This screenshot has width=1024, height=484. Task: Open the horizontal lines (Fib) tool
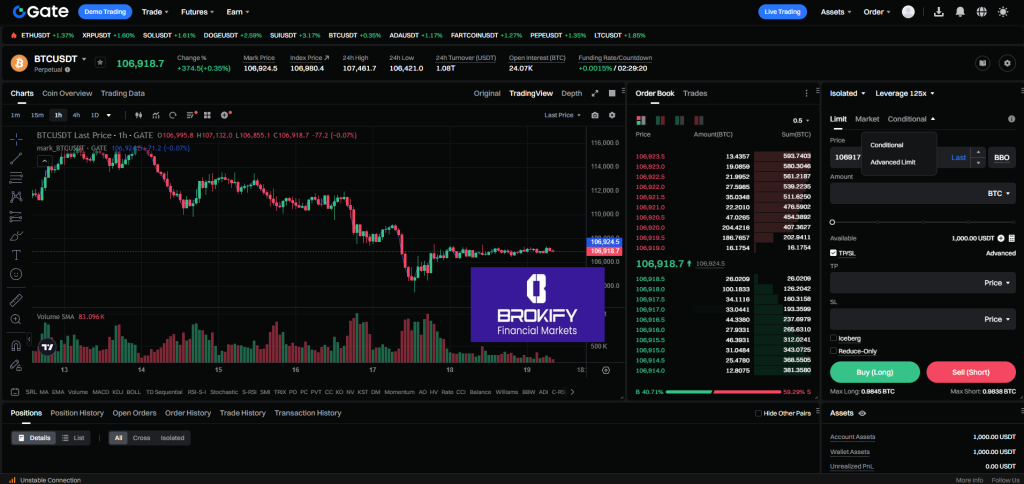coord(16,177)
